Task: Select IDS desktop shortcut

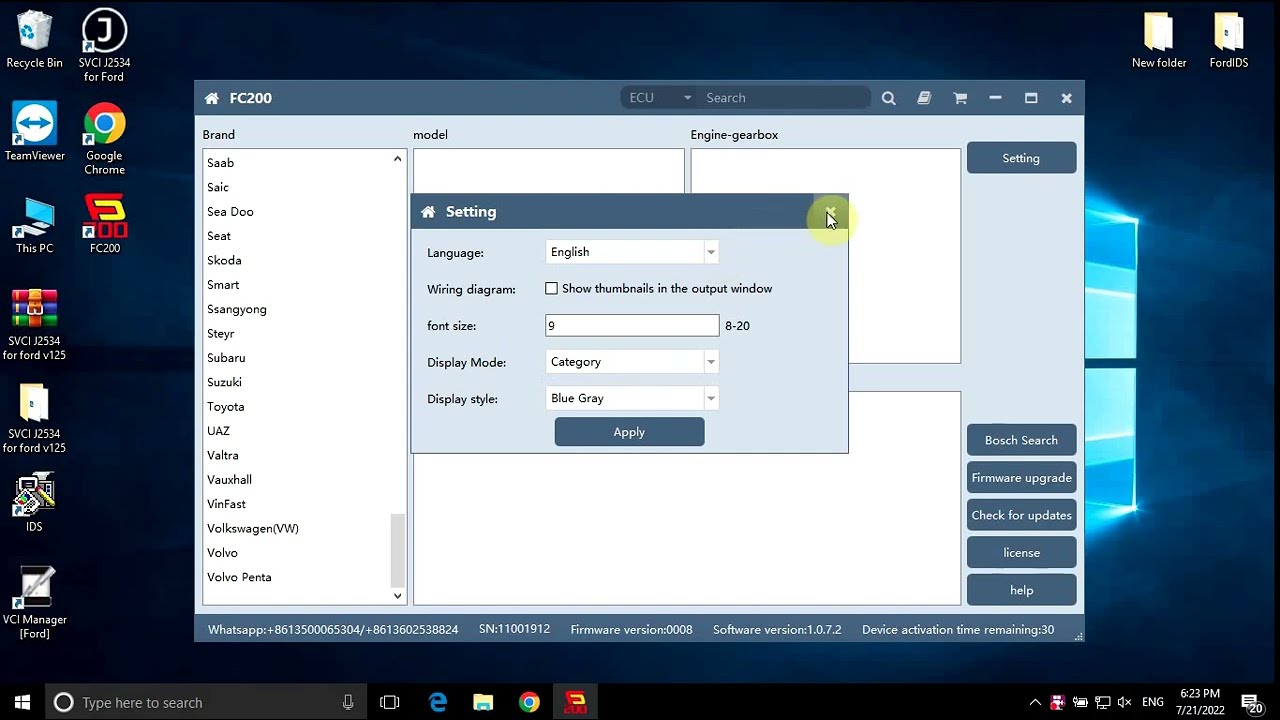Action: 34,504
